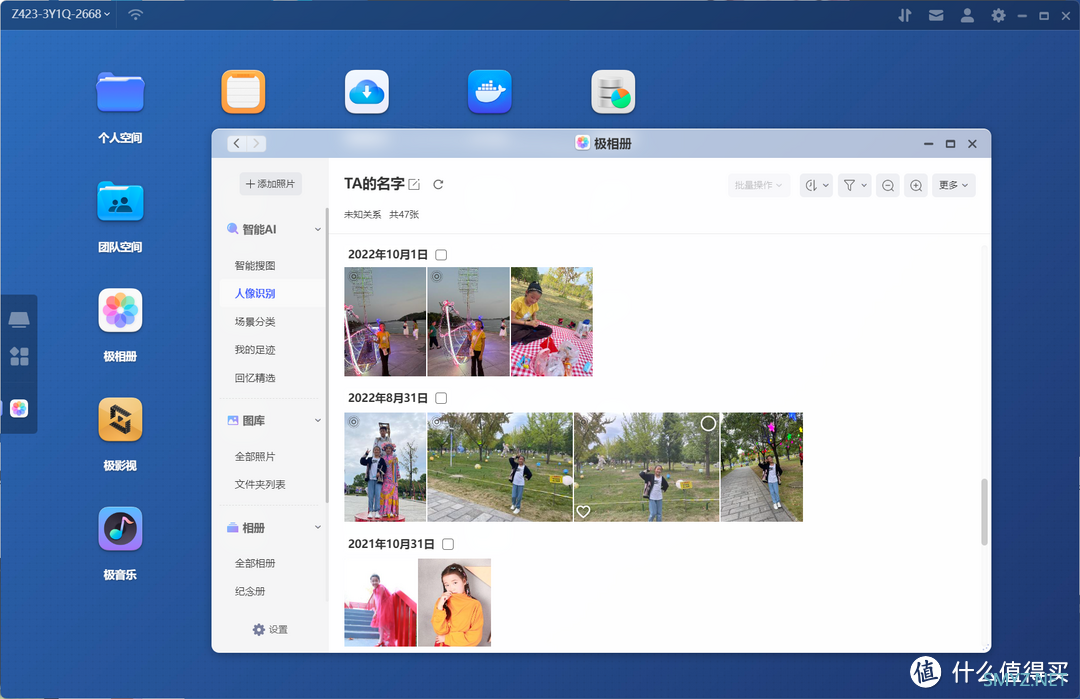Open the cloud download app icon
The width and height of the screenshot is (1080, 699).
pos(366,92)
